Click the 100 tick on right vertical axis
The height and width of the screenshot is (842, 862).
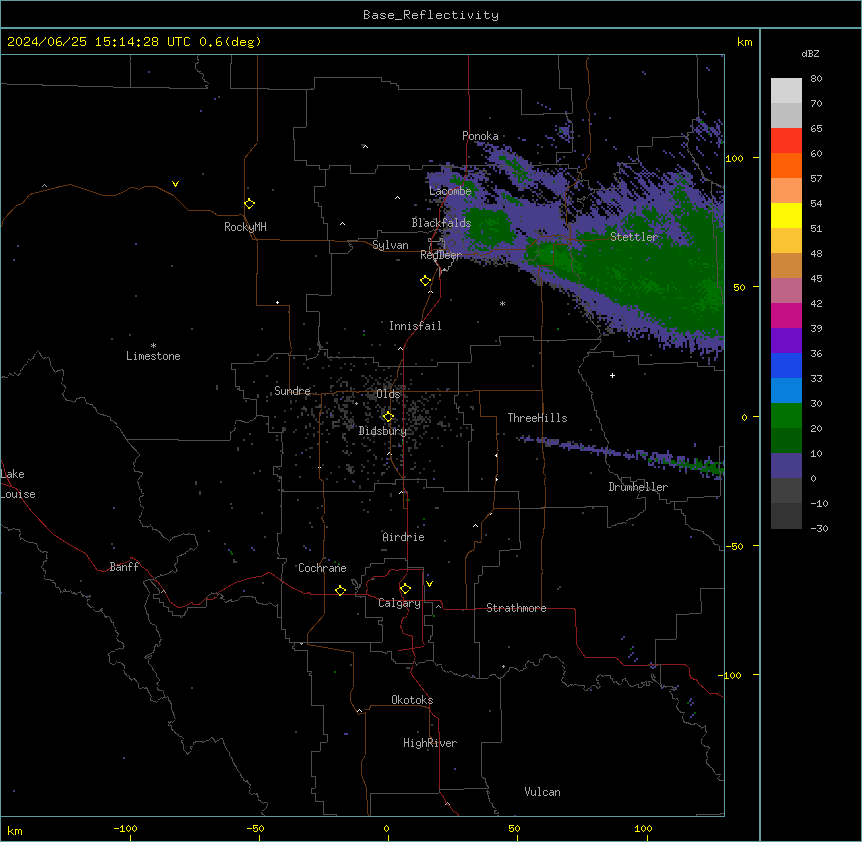(734, 158)
